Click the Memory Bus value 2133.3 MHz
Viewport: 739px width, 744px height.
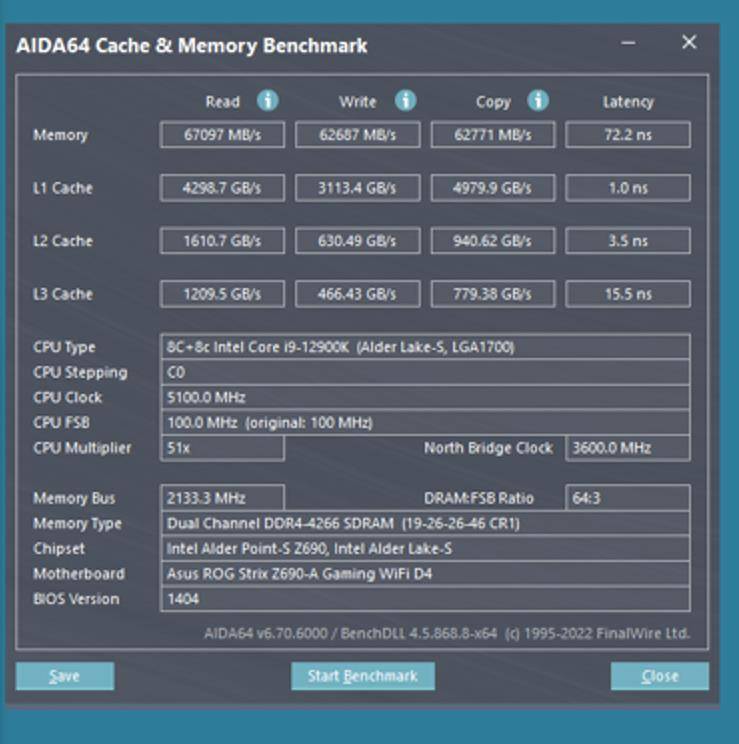(x=223, y=498)
